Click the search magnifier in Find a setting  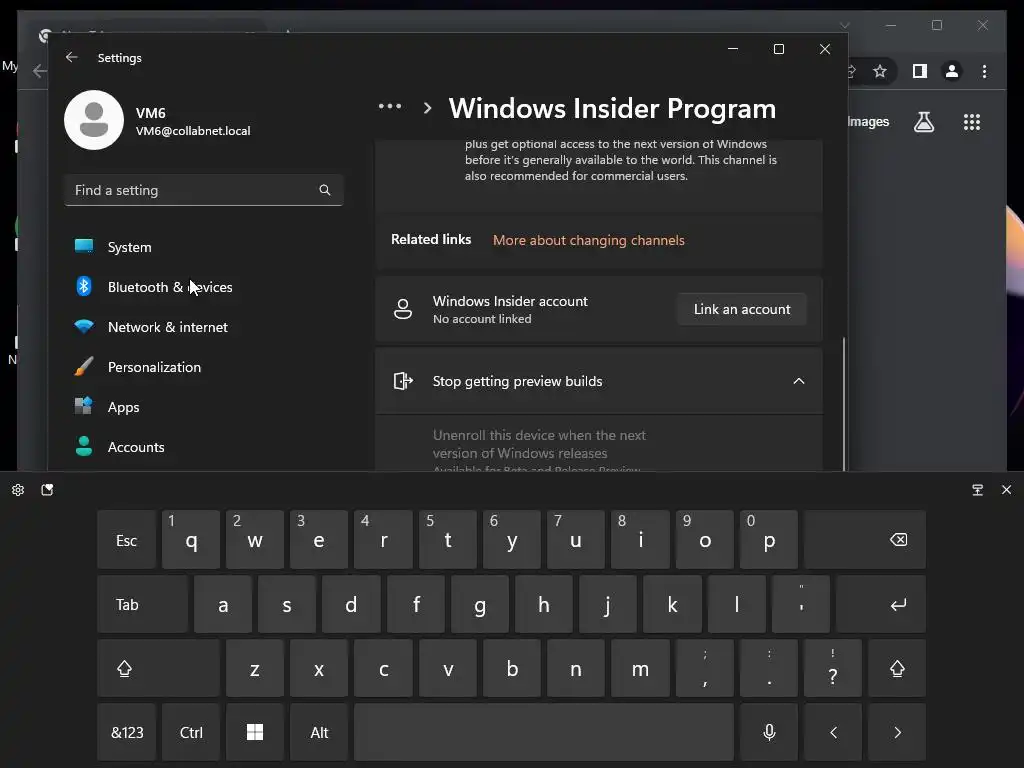pos(325,190)
